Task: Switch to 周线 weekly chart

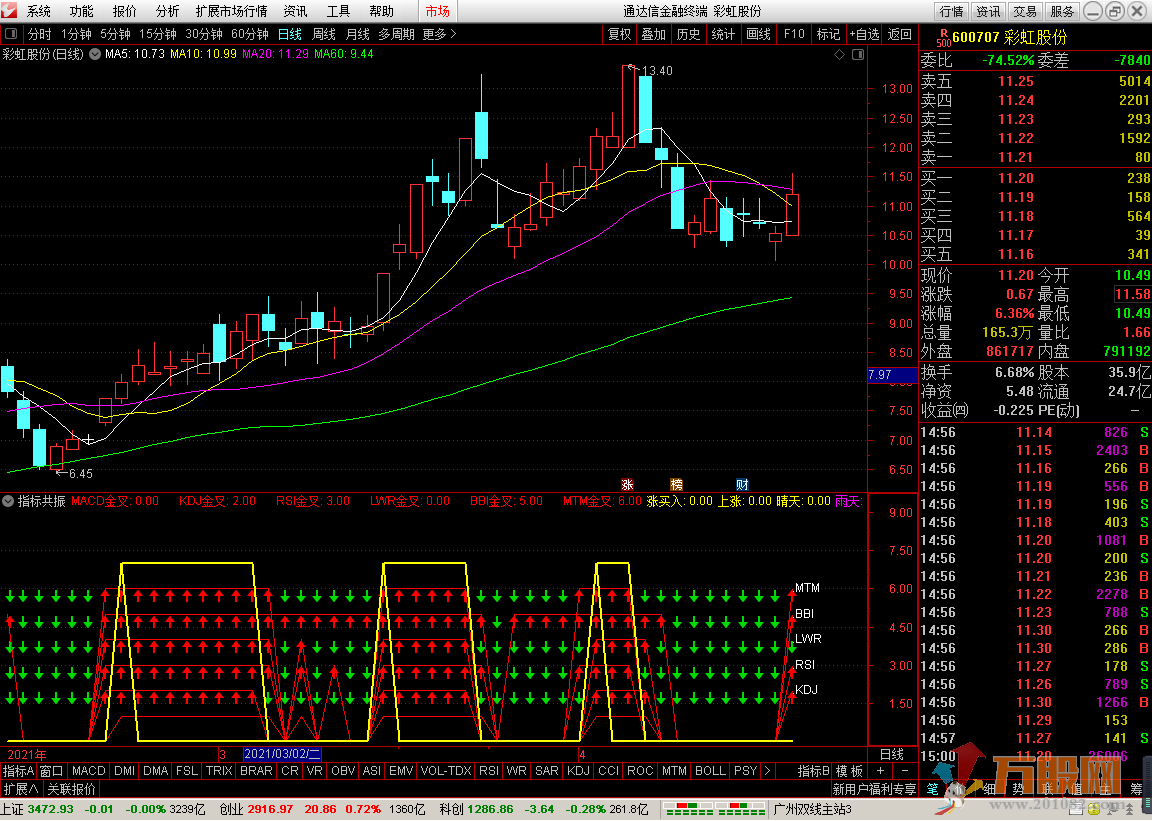Action: [324, 34]
